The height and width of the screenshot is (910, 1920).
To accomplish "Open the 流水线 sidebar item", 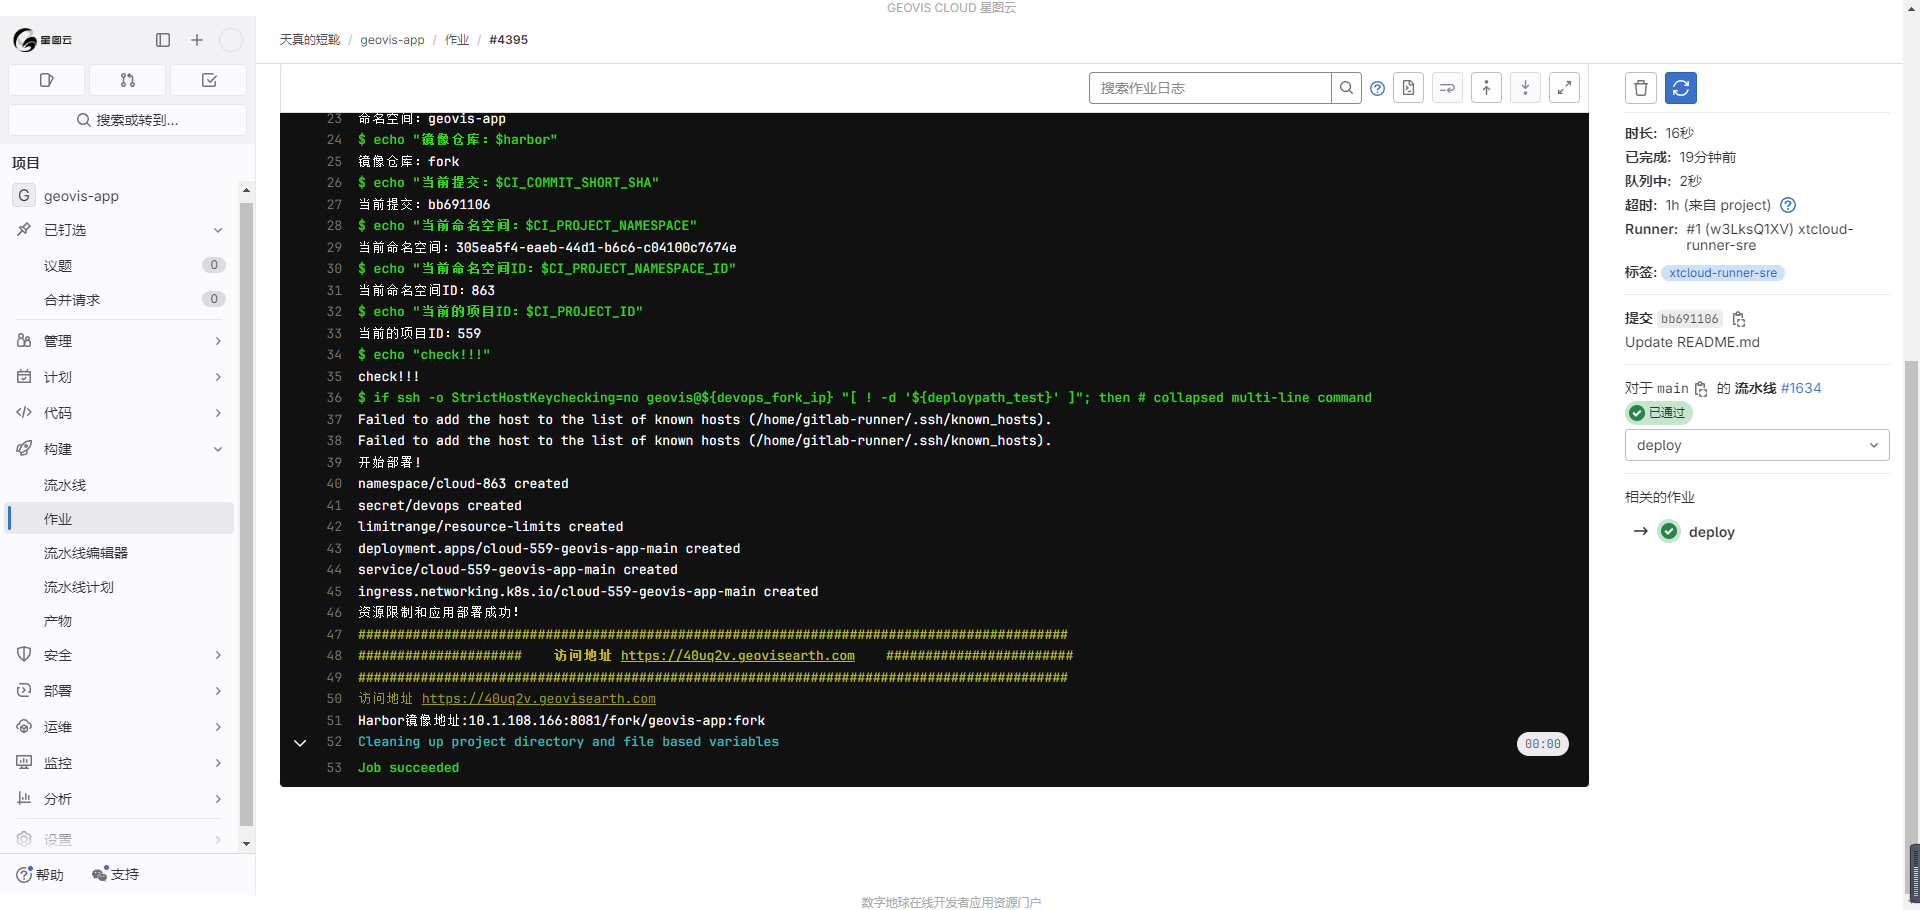I will 120,485.
